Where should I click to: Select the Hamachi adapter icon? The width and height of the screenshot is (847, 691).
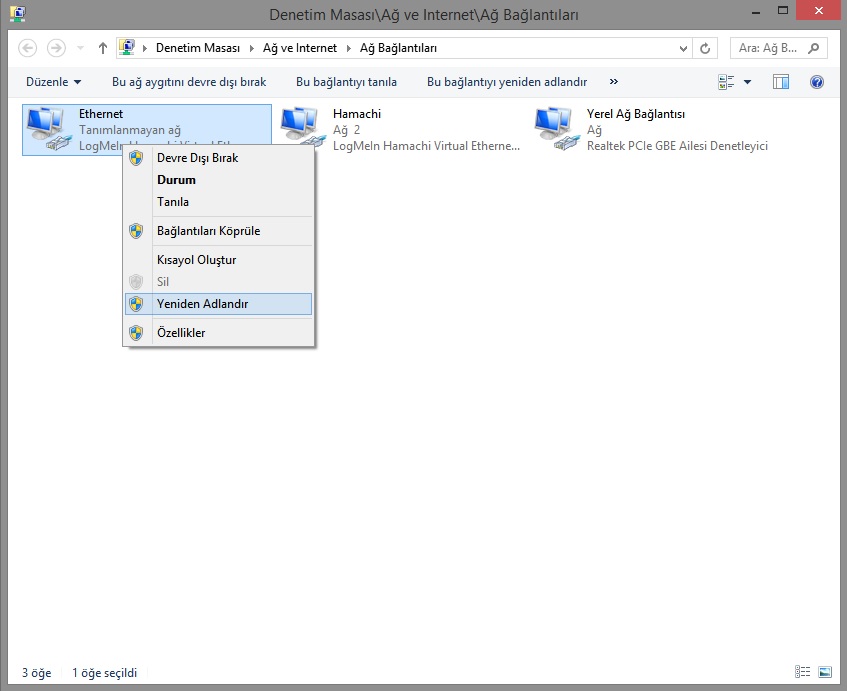click(x=303, y=128)
